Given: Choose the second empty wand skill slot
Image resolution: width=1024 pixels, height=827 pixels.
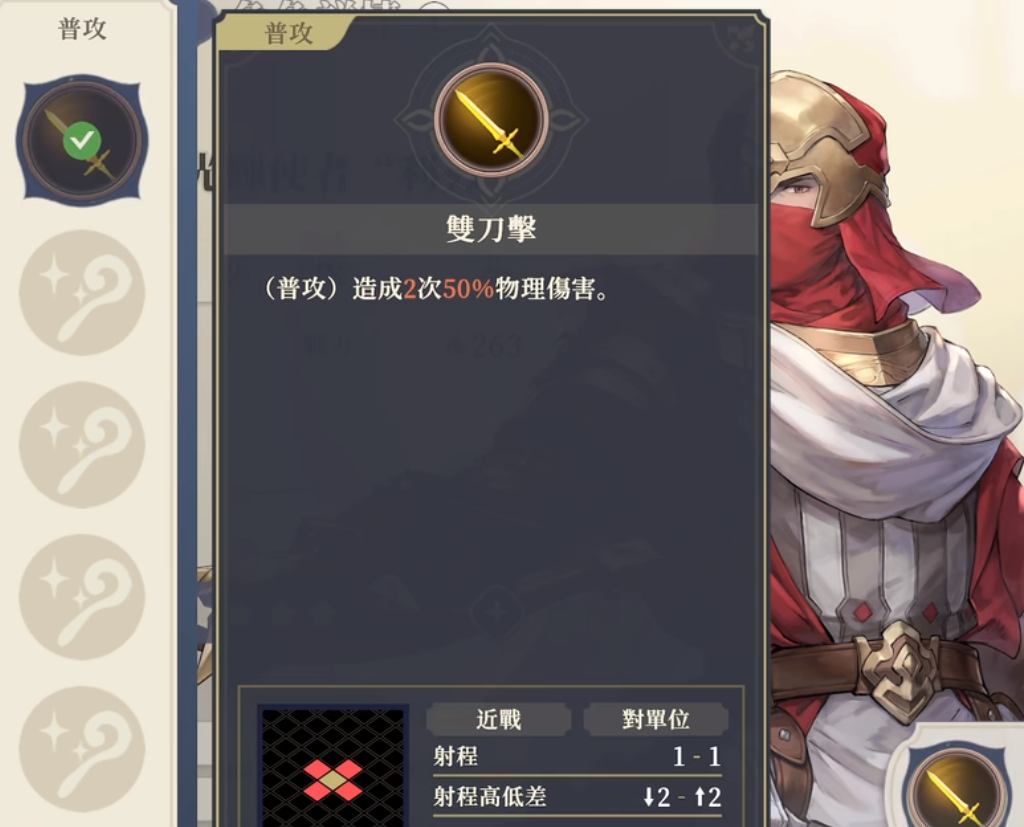Looking at the screenshot, I should pyautogui.click(x=82, y=445).
